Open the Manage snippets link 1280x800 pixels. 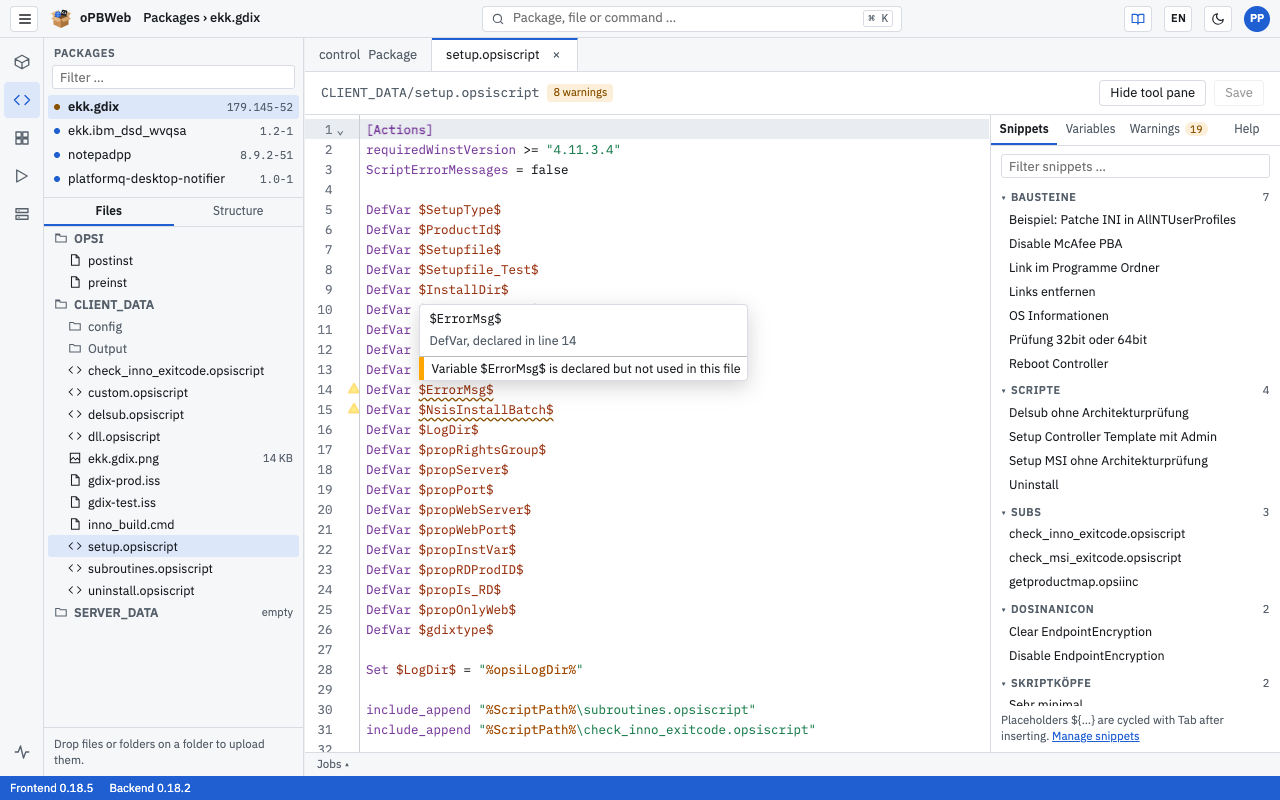[1095, 736]
